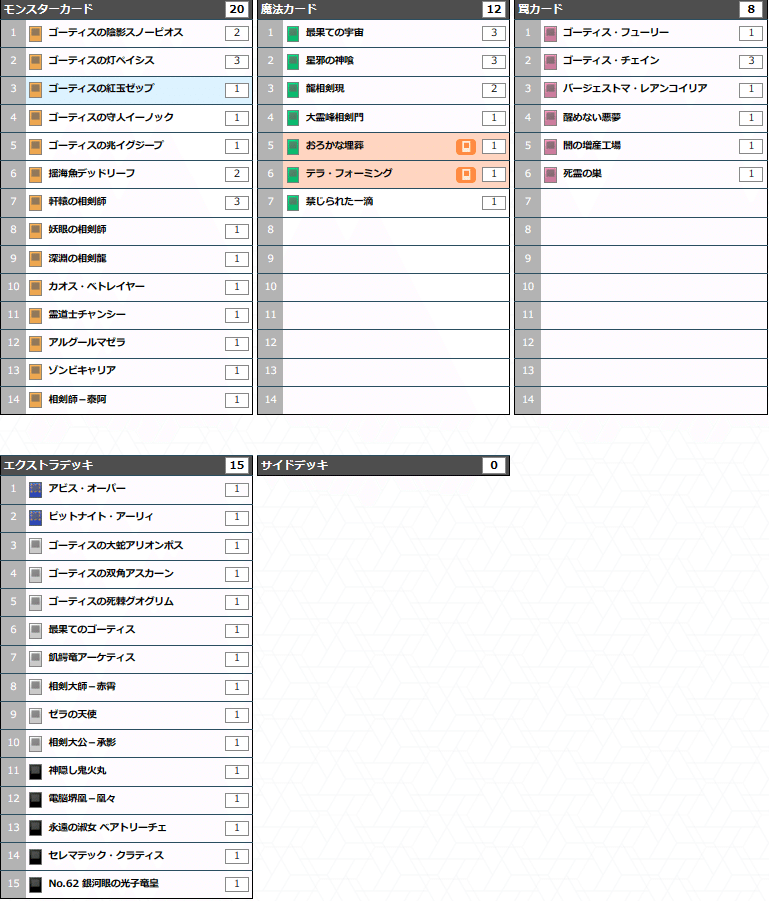Click the trap icon beside 醒めない悪夢
This screenshot has width=769, height=901.
550,118
